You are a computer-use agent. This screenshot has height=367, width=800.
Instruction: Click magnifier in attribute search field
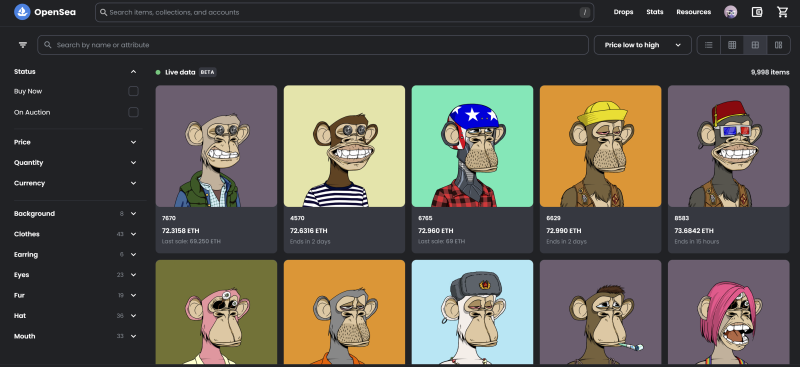point(48,45)
